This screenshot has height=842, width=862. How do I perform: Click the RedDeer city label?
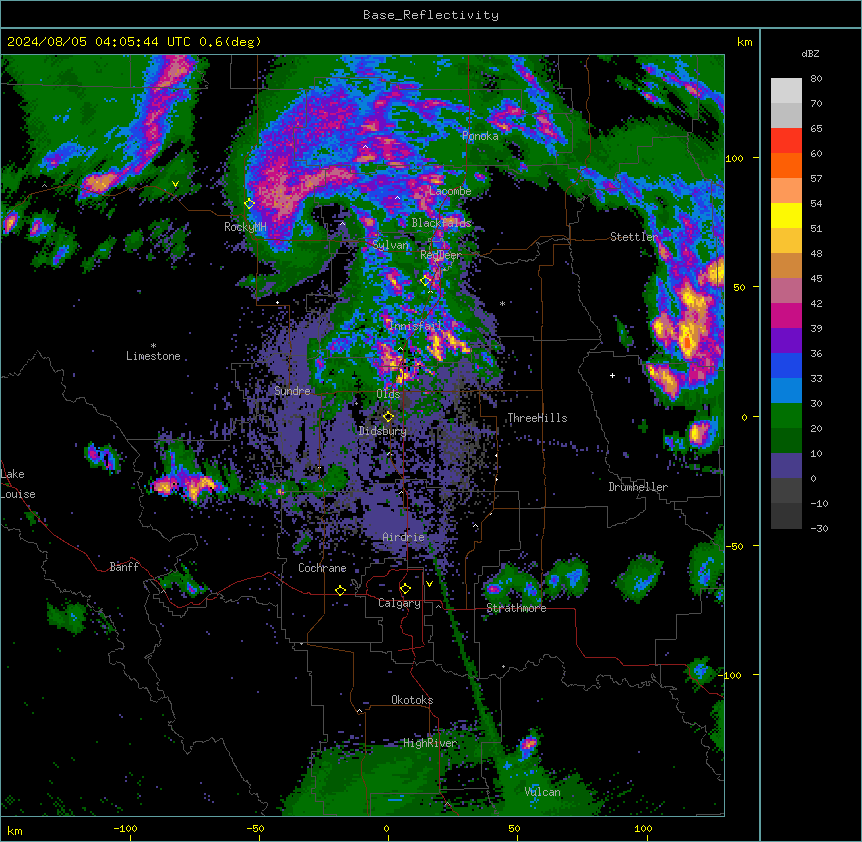pyautogui.click(x=440, y=255)
